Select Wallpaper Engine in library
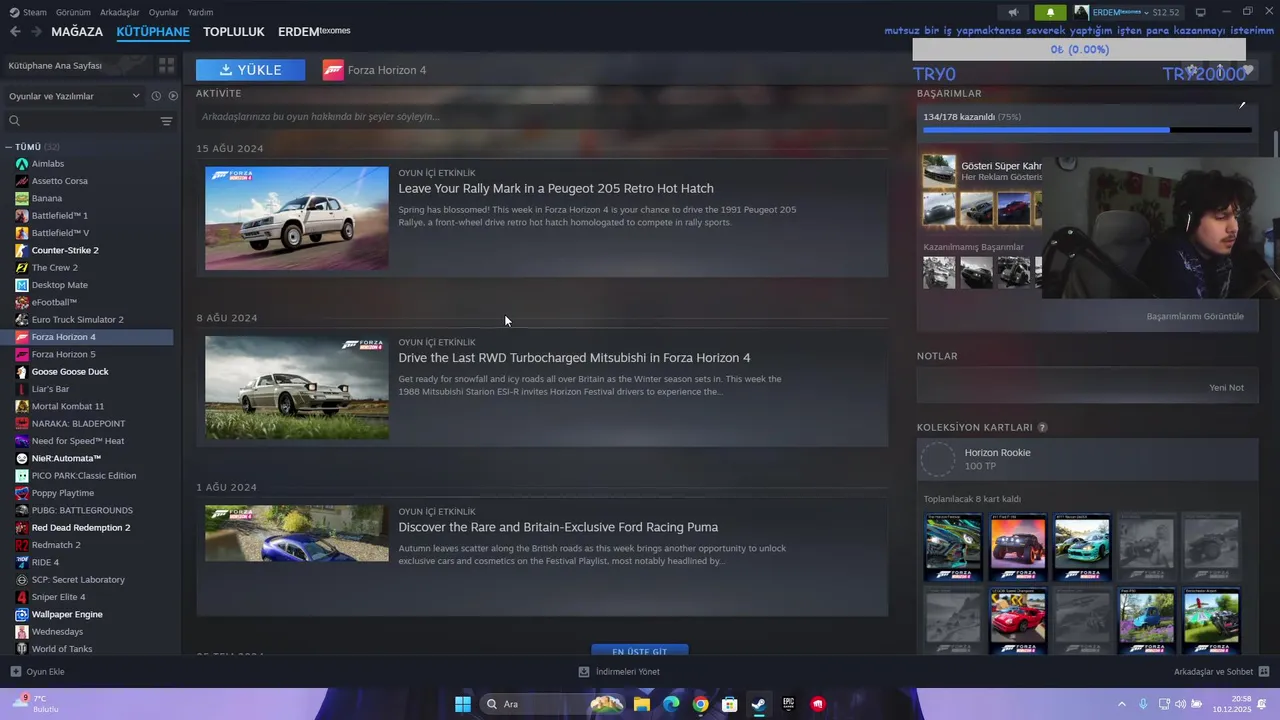1280x720 pixels. 66,614
